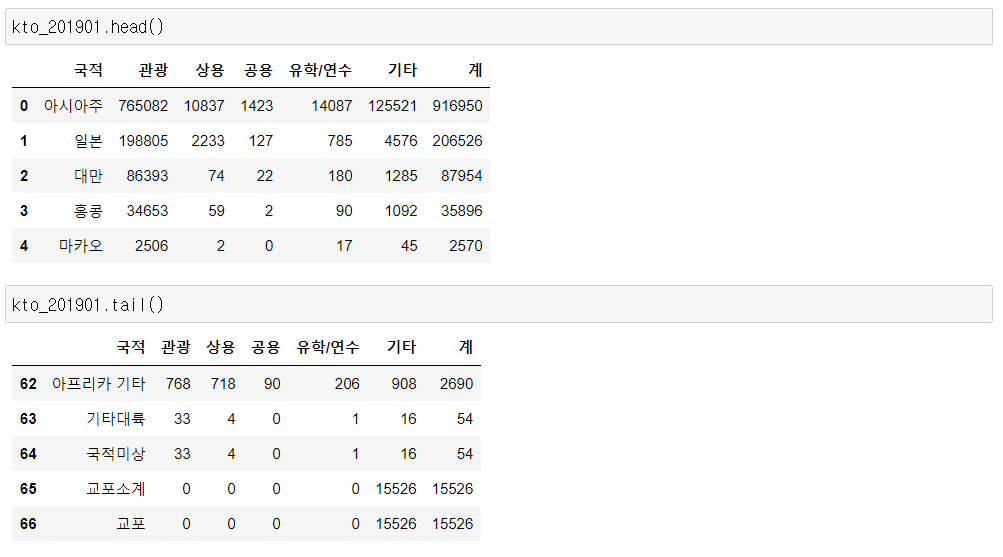Click the value 14087 in the 유학/연수 column

331,106
